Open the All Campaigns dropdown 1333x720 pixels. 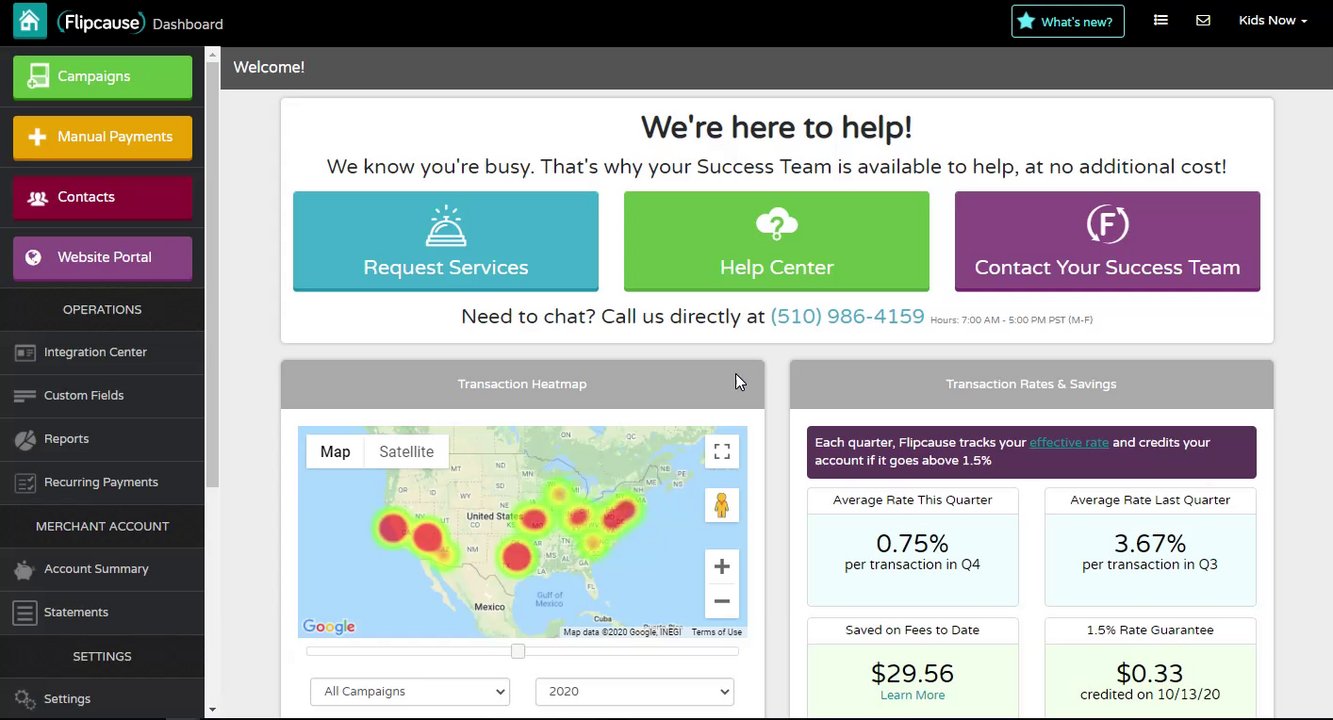click(x=410, y=691)
